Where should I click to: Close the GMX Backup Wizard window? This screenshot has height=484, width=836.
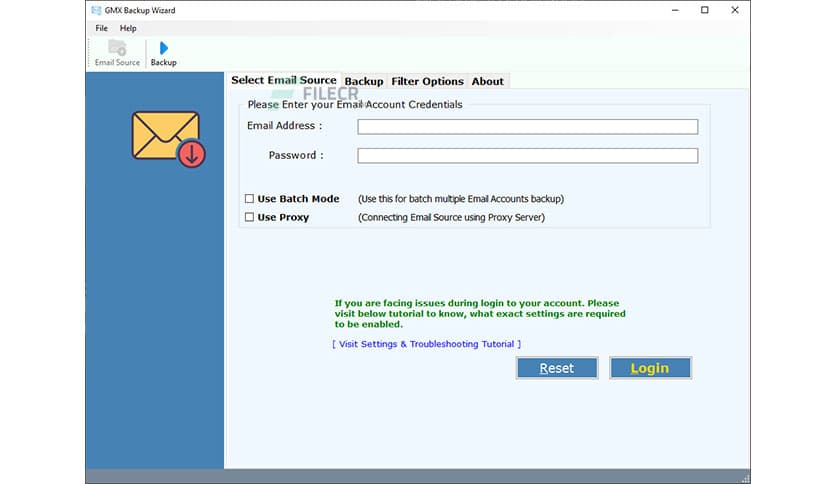(735, 10)
